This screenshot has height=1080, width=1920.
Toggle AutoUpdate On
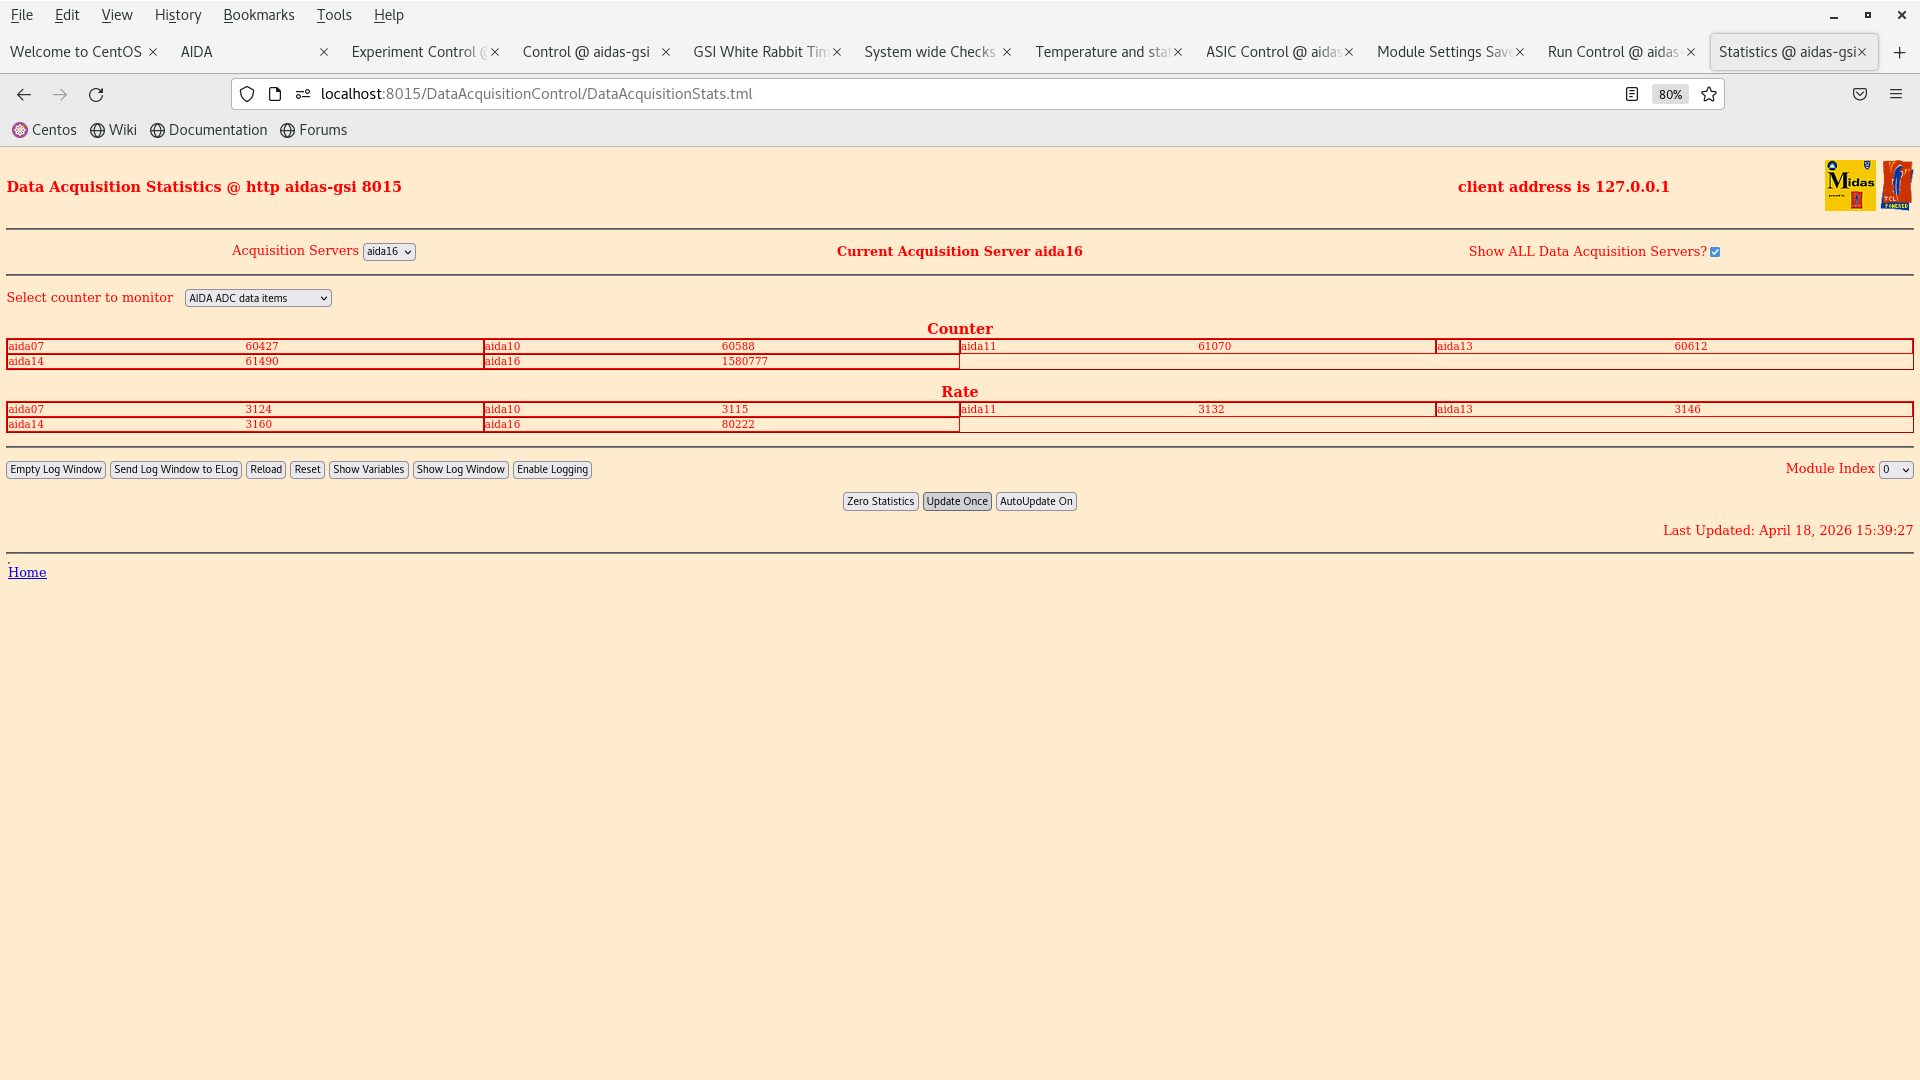tap(1035, 501)
